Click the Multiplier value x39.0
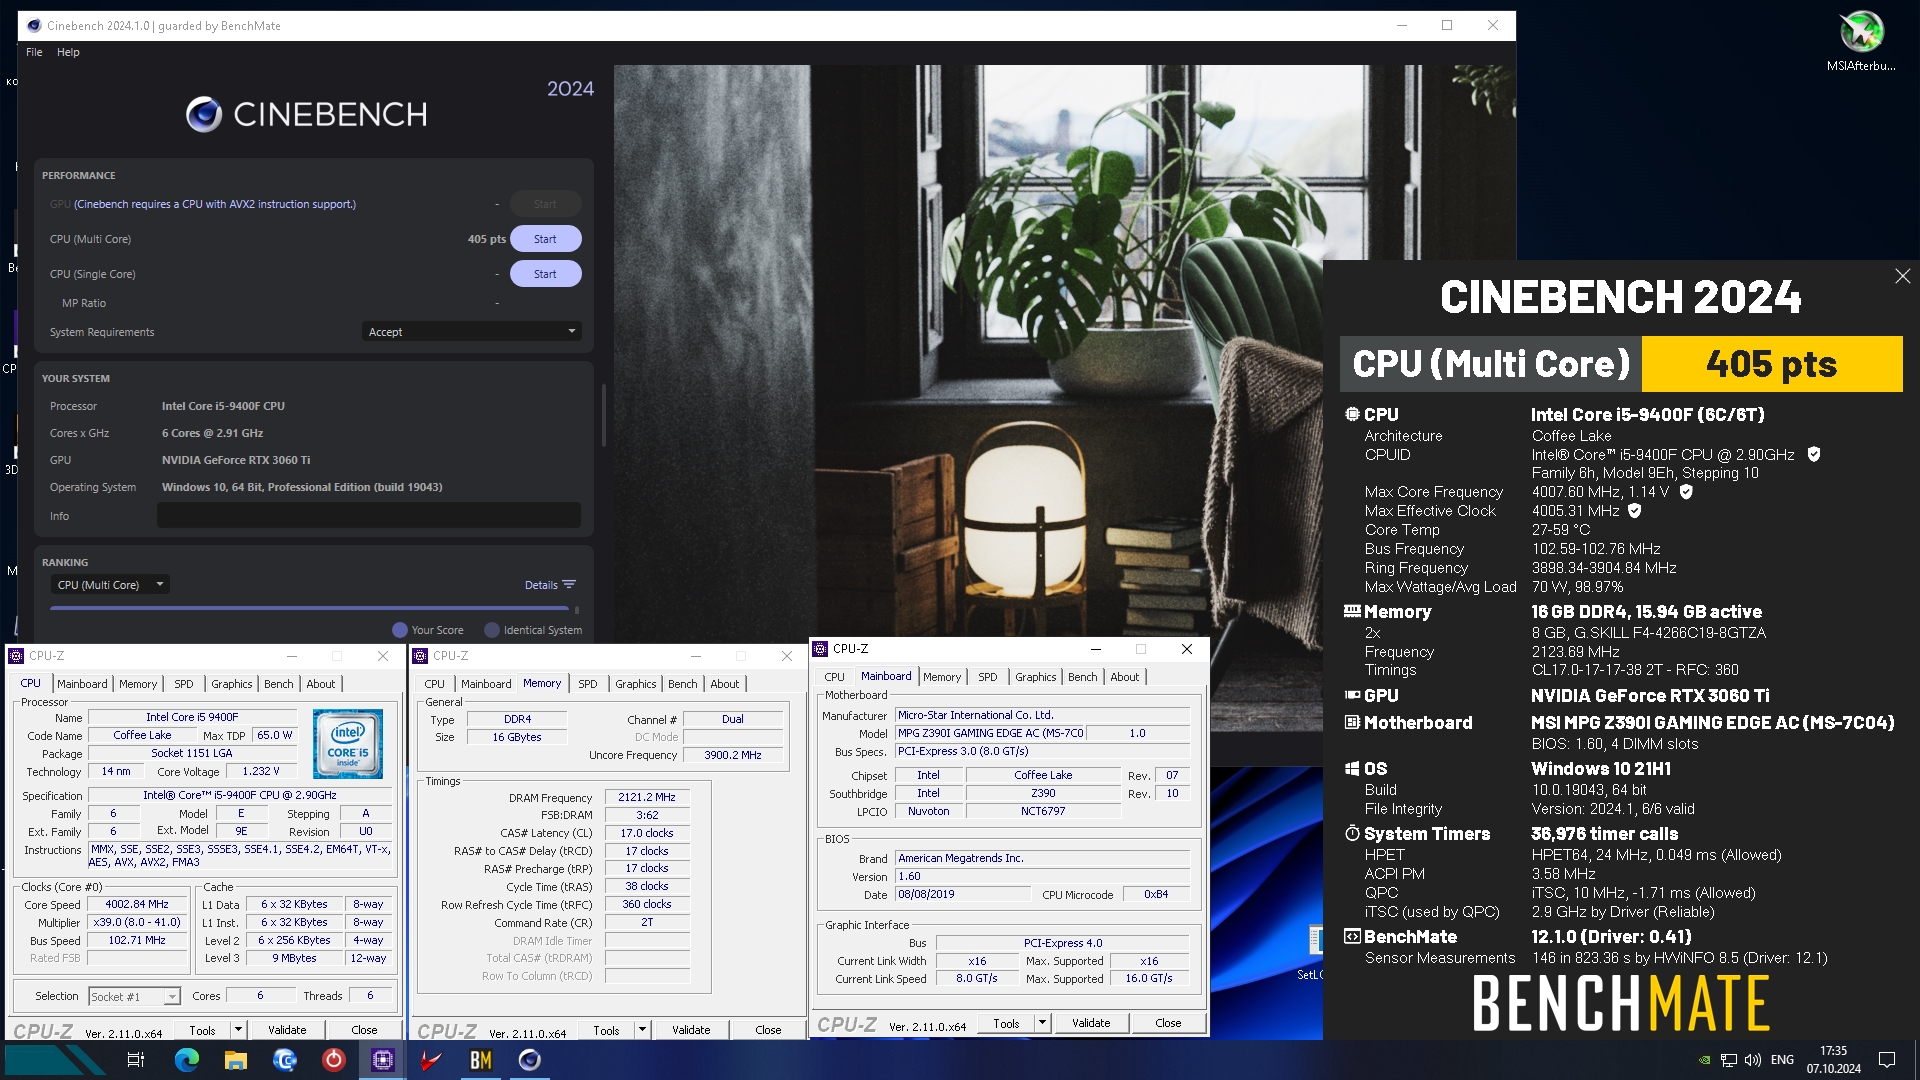The height and width of the screenshot is (1080, 1920). pos(137,922)
